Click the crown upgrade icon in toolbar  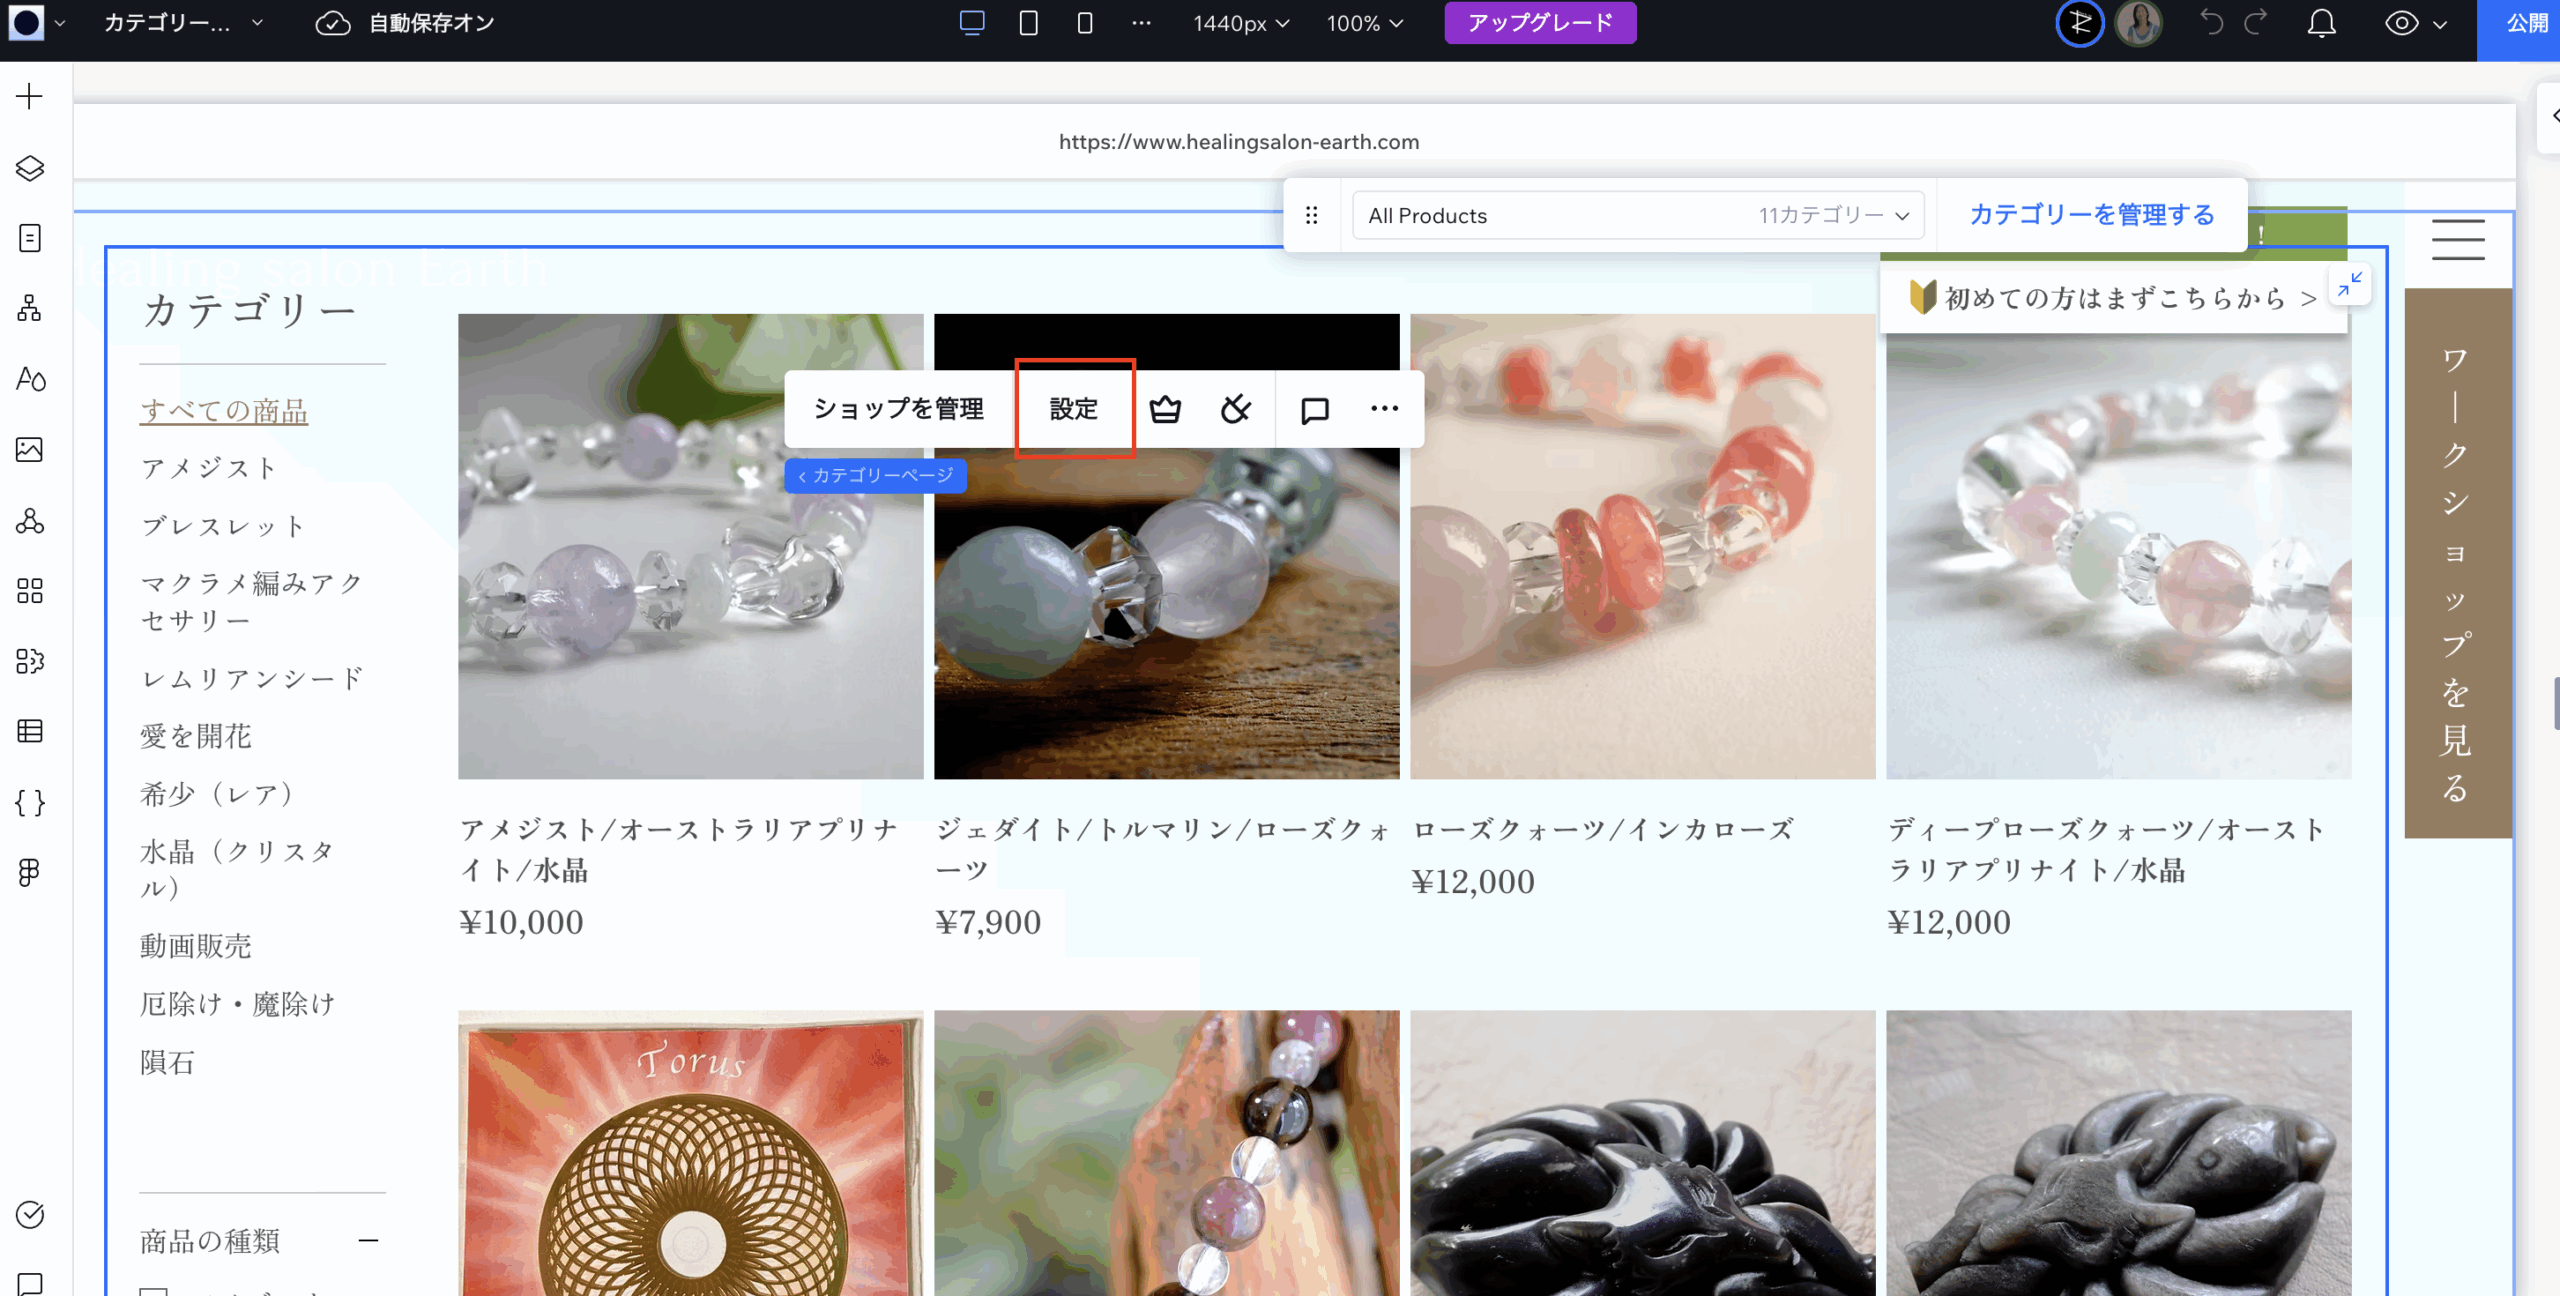point(1165,409)
